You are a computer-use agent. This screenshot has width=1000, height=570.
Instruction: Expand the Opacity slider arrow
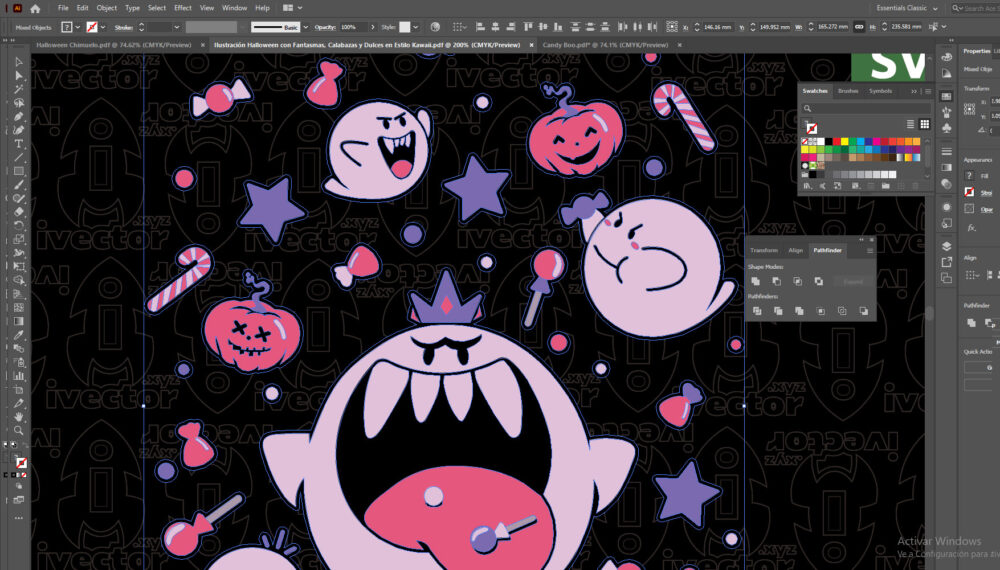point(372,27)
